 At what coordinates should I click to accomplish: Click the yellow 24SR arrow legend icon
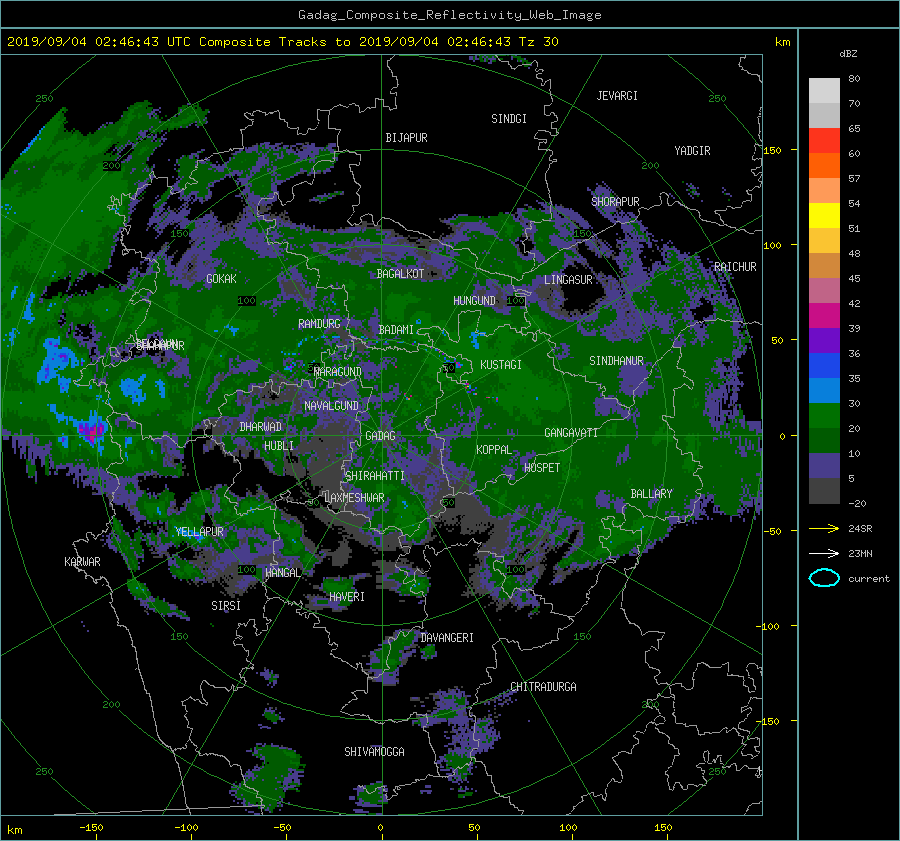[824, 528]
